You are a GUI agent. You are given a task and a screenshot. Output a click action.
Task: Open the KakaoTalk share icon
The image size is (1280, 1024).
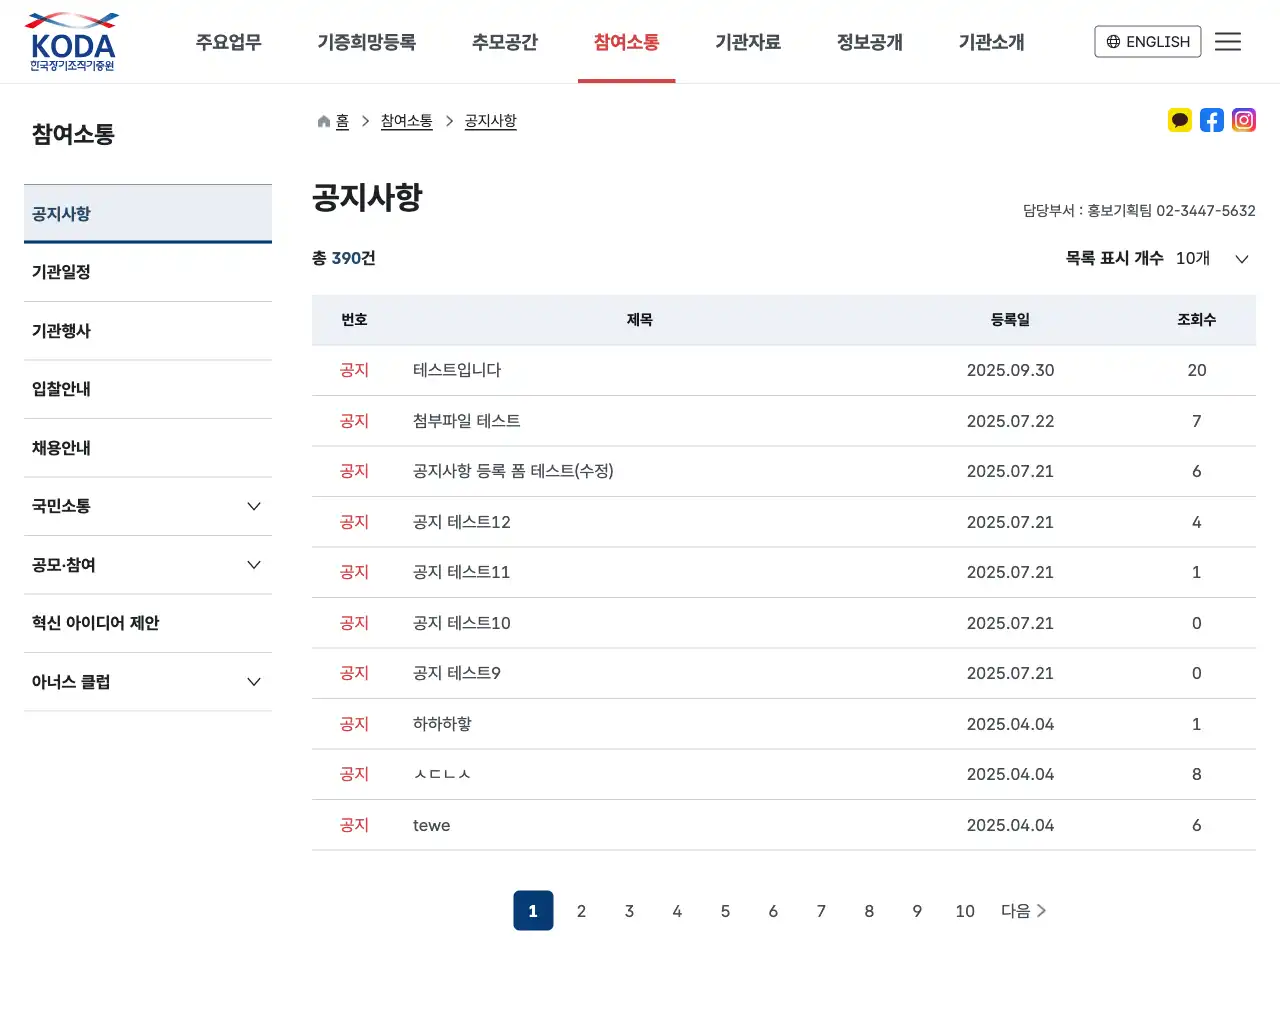[x=1180, y=119]
